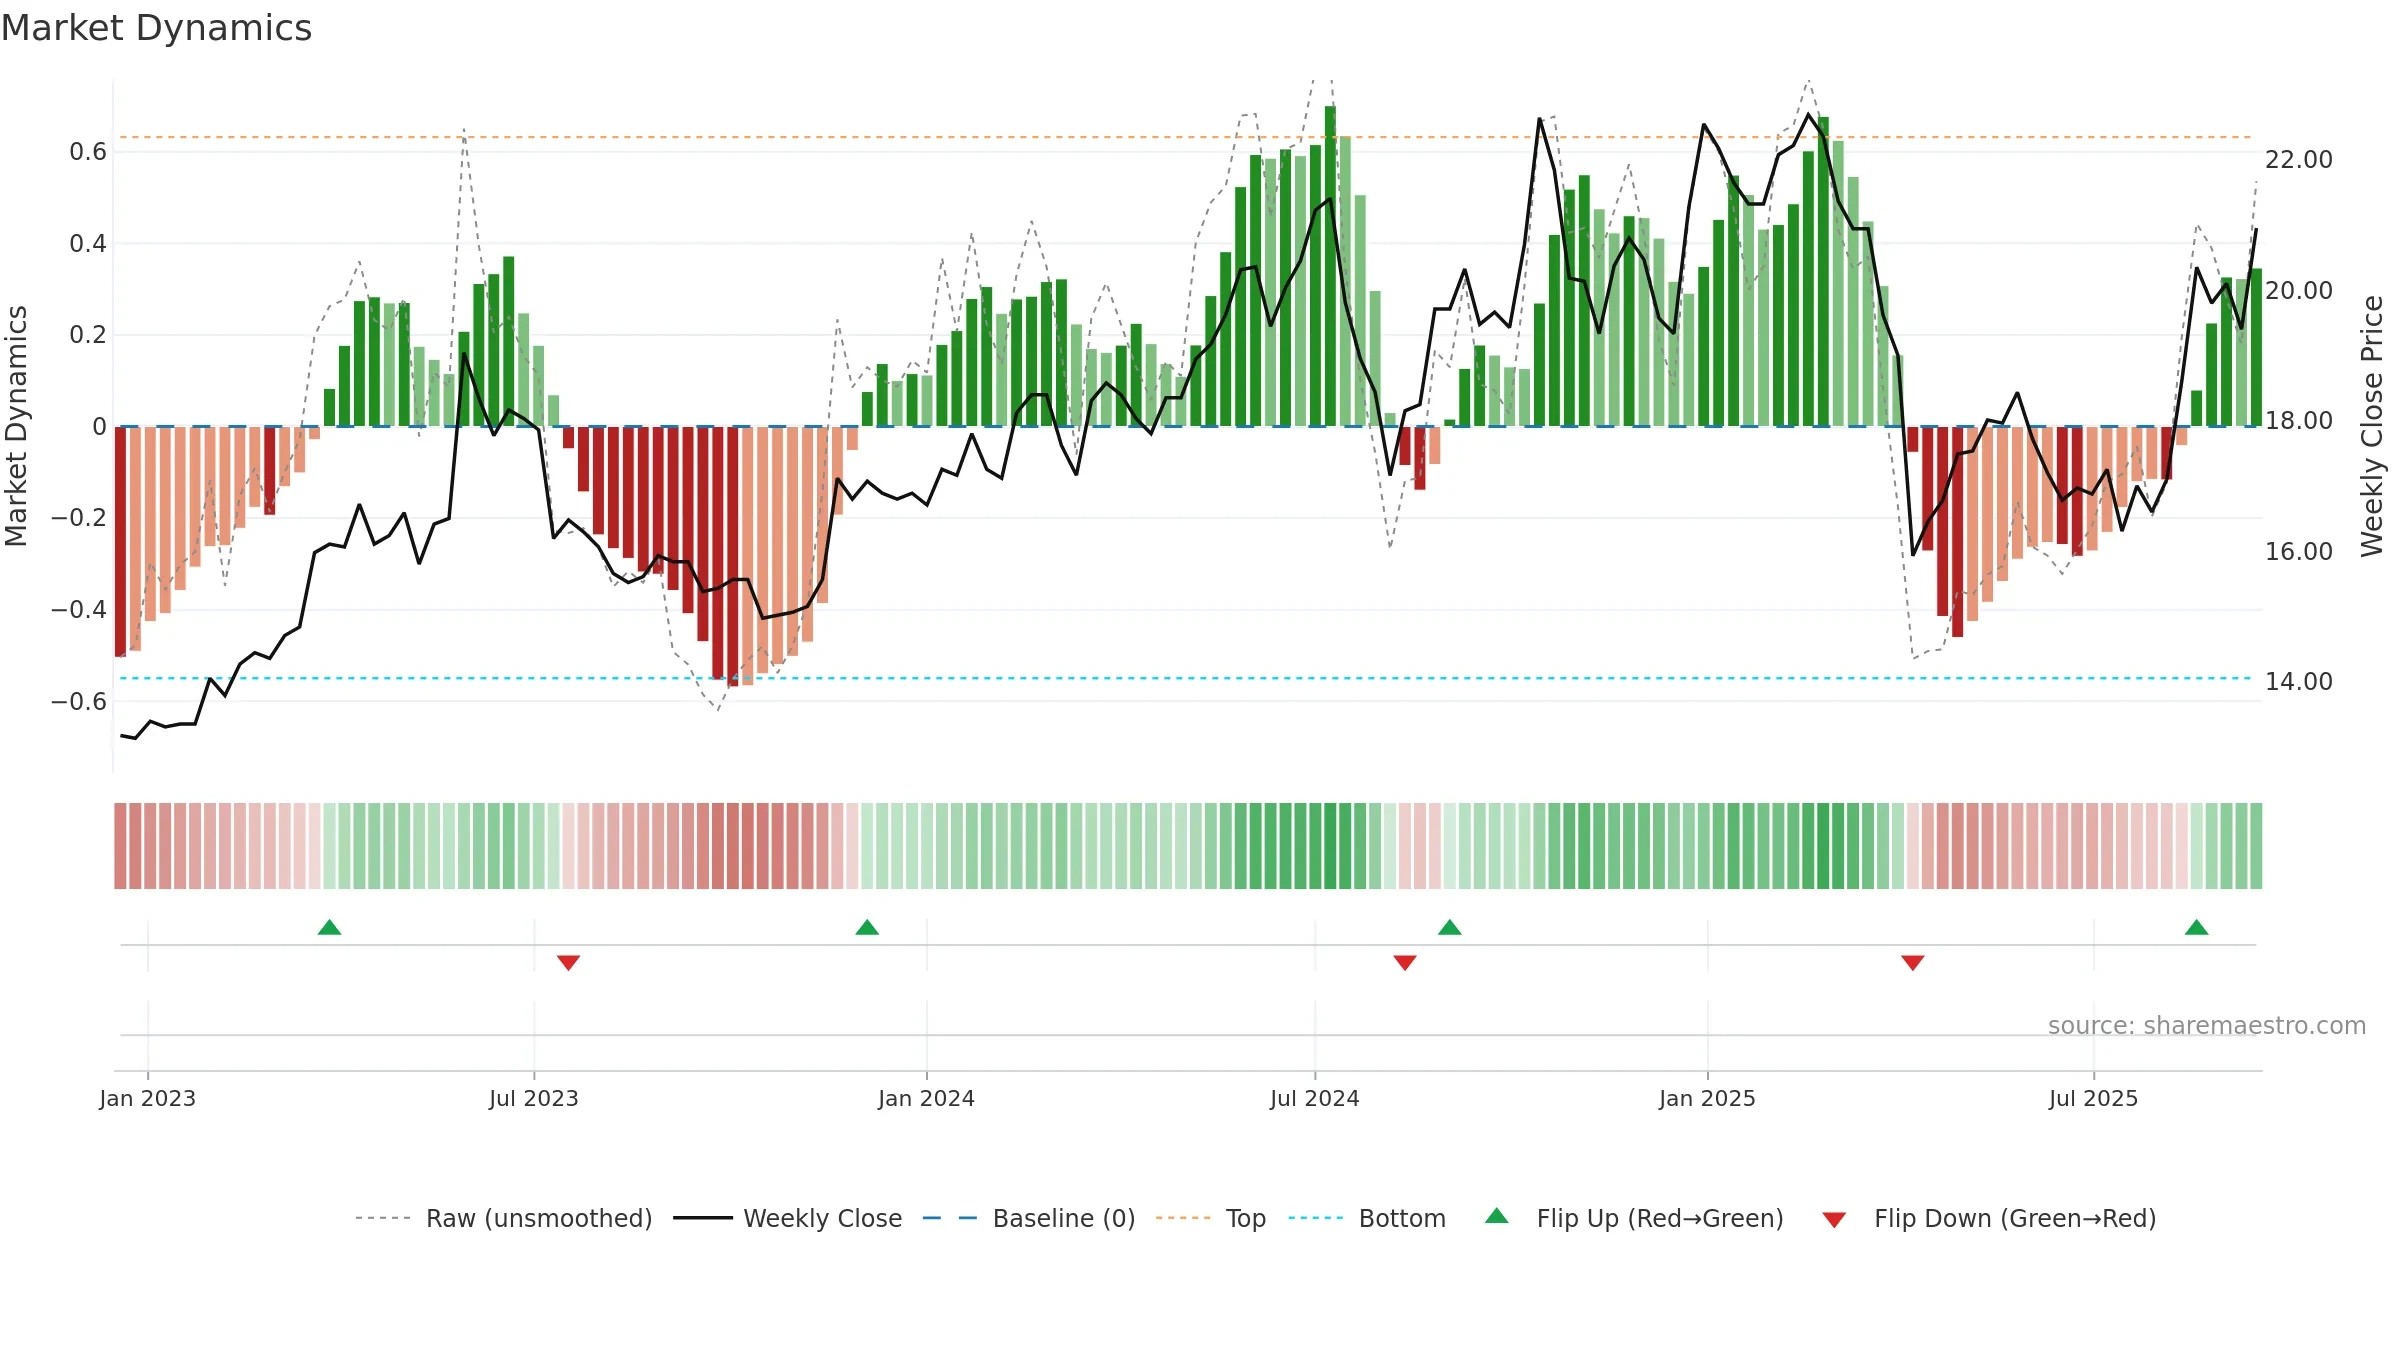Select the red flip-down marker after Jul 2023
The image size is (2400, 1350).
568,962
